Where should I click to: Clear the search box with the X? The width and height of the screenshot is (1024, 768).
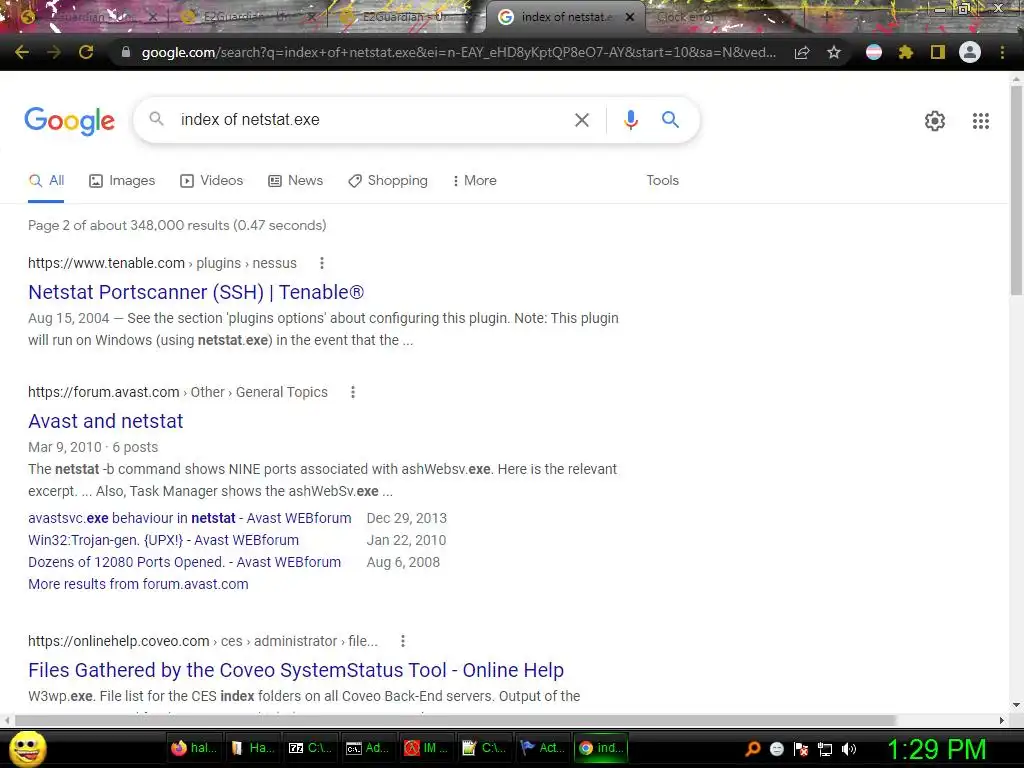pos(582,120)
